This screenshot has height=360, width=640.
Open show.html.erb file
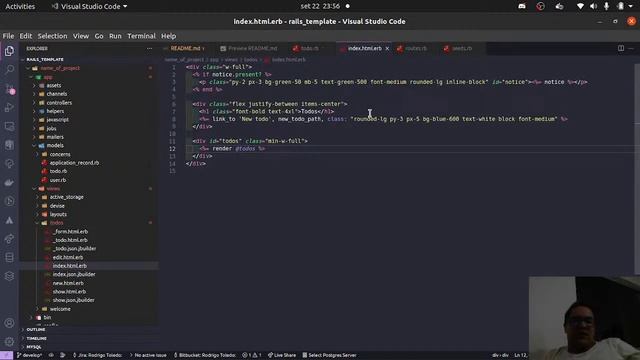[69, 291]
